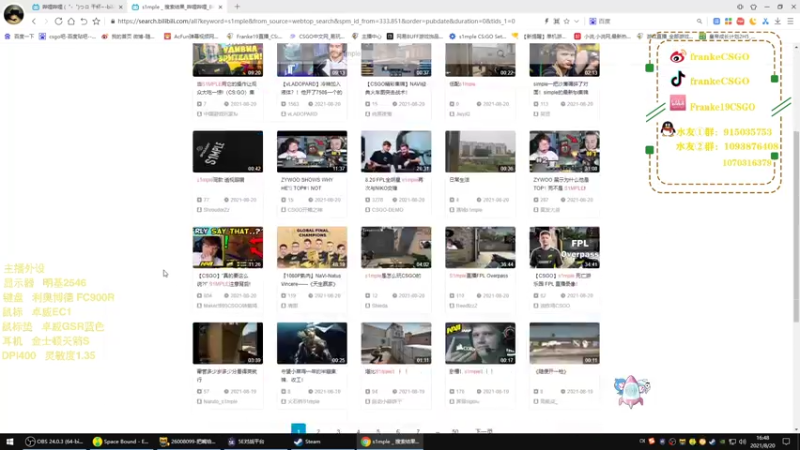Open the s1mple CSGO Settings bookmark
This screenshot has width=800, height=450.
point(478,36)
